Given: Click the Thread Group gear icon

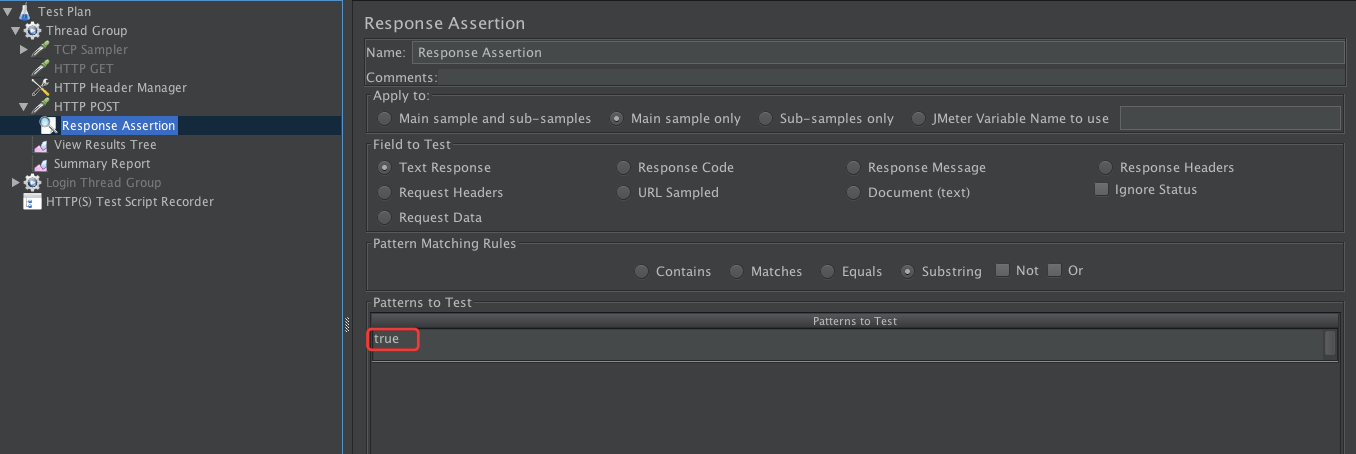Looking at the screenshot, I should (x=32, y=31).
